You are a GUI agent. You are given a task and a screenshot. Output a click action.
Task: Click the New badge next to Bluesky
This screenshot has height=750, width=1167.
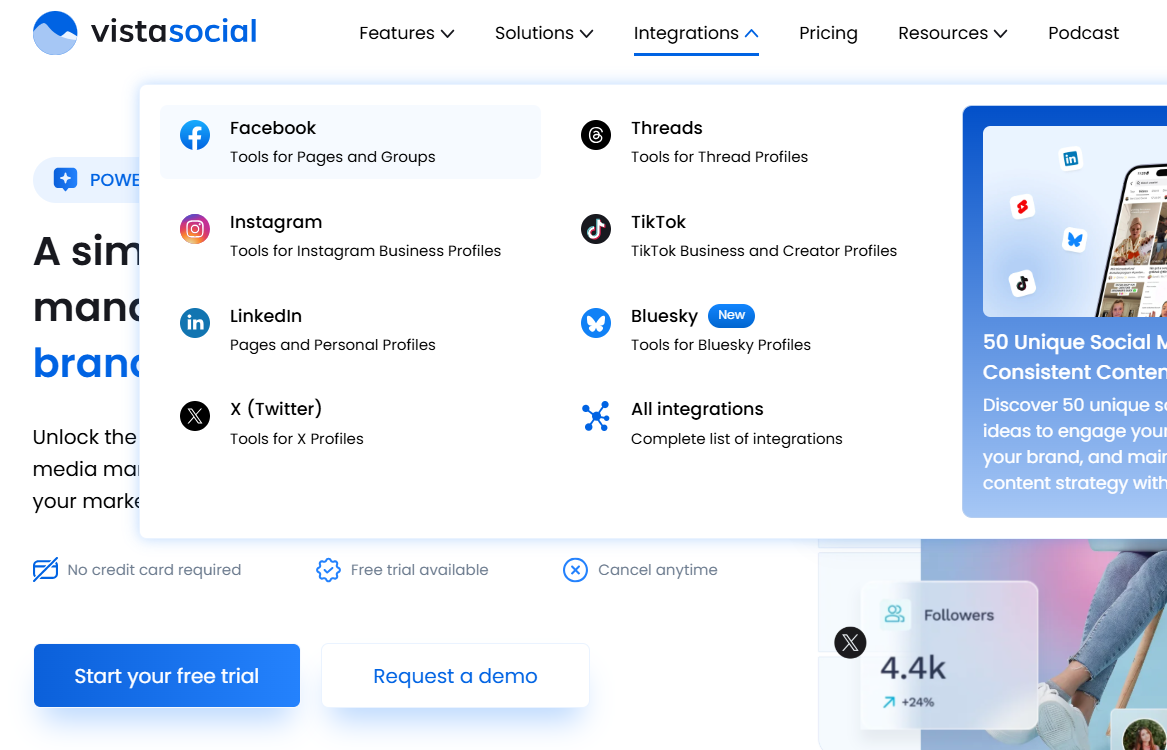731,315
